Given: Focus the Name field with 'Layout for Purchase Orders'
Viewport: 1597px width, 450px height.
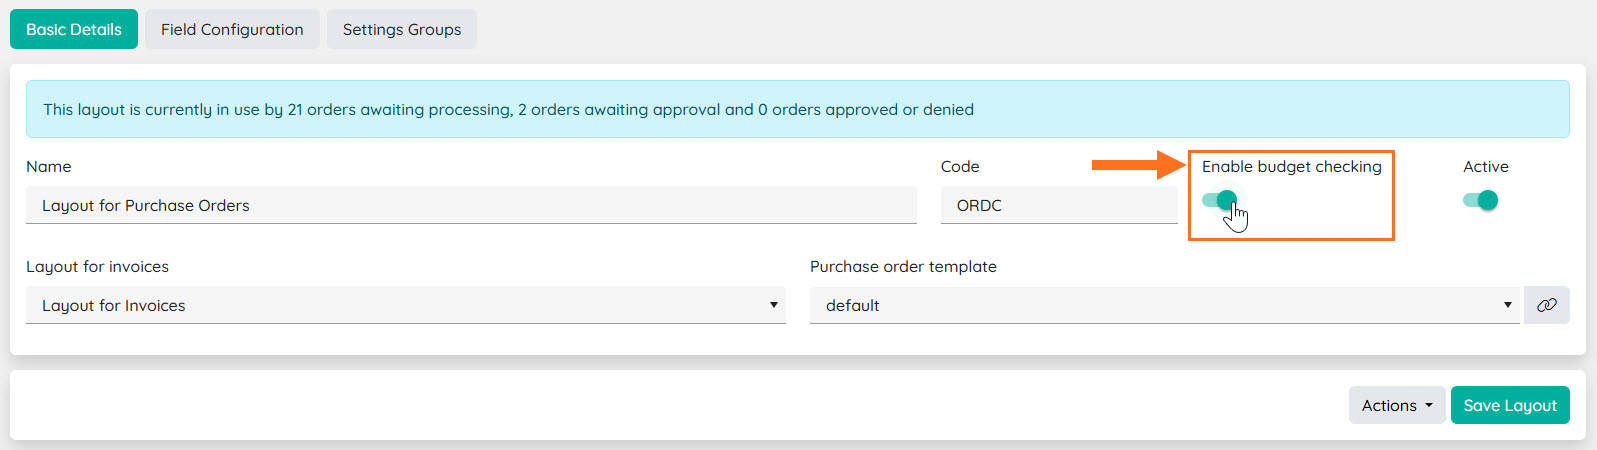Looking at the screenshot, I should click(471, 205).
